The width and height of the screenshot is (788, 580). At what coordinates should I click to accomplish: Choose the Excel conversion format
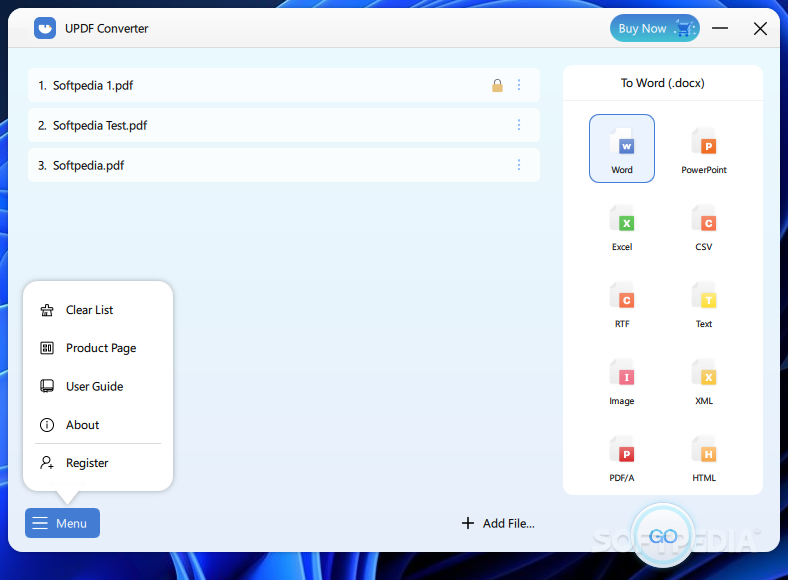(622, 227)
